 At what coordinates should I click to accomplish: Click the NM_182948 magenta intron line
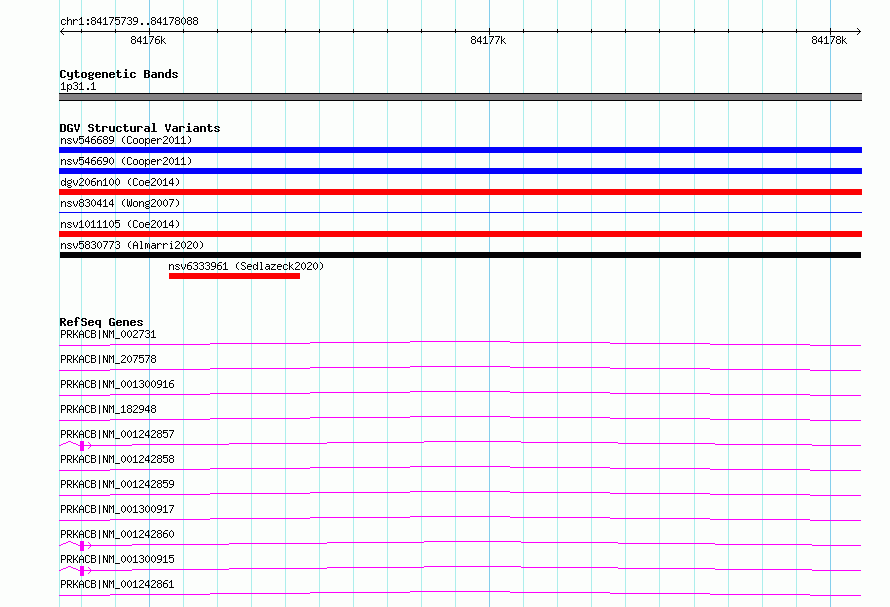click(x=460, y=418)
